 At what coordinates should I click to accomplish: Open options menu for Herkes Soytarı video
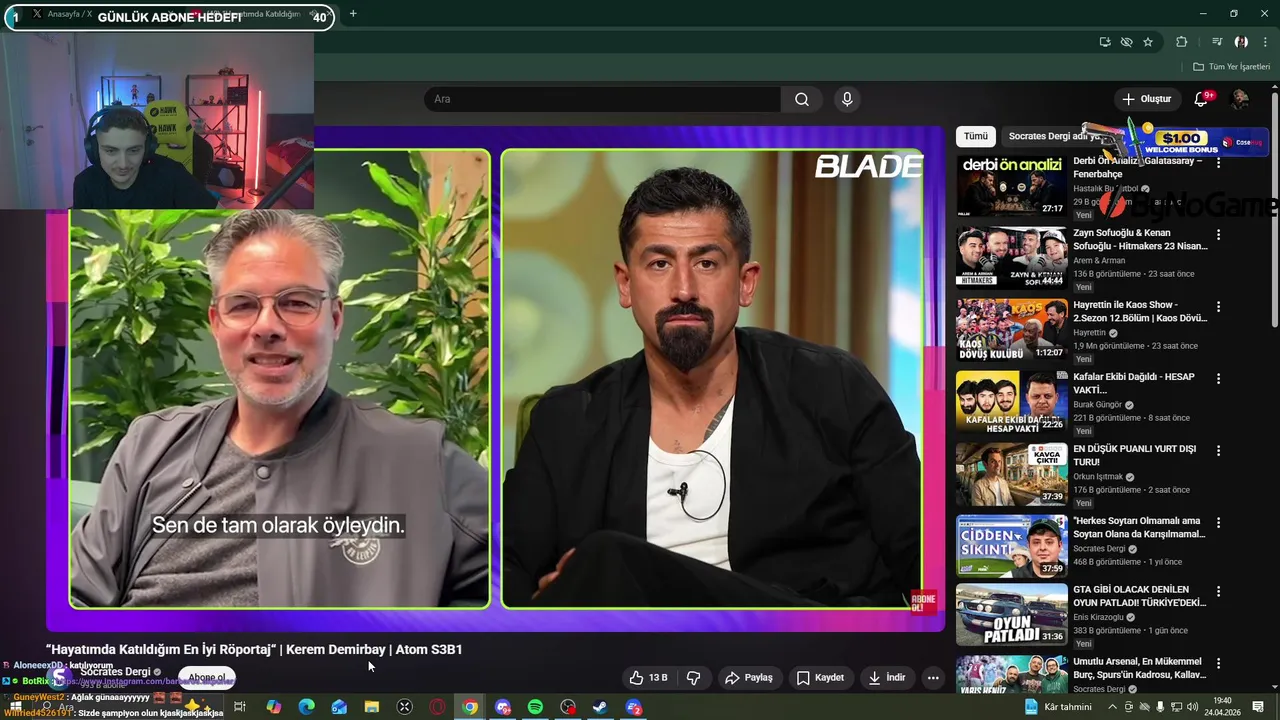pos(1218,523)
